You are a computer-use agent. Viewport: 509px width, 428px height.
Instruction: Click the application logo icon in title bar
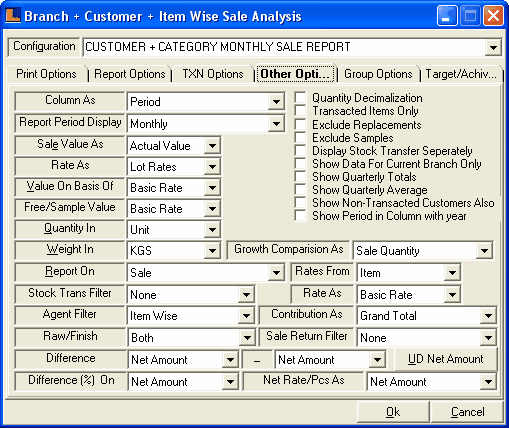click(x=13, y=16)
